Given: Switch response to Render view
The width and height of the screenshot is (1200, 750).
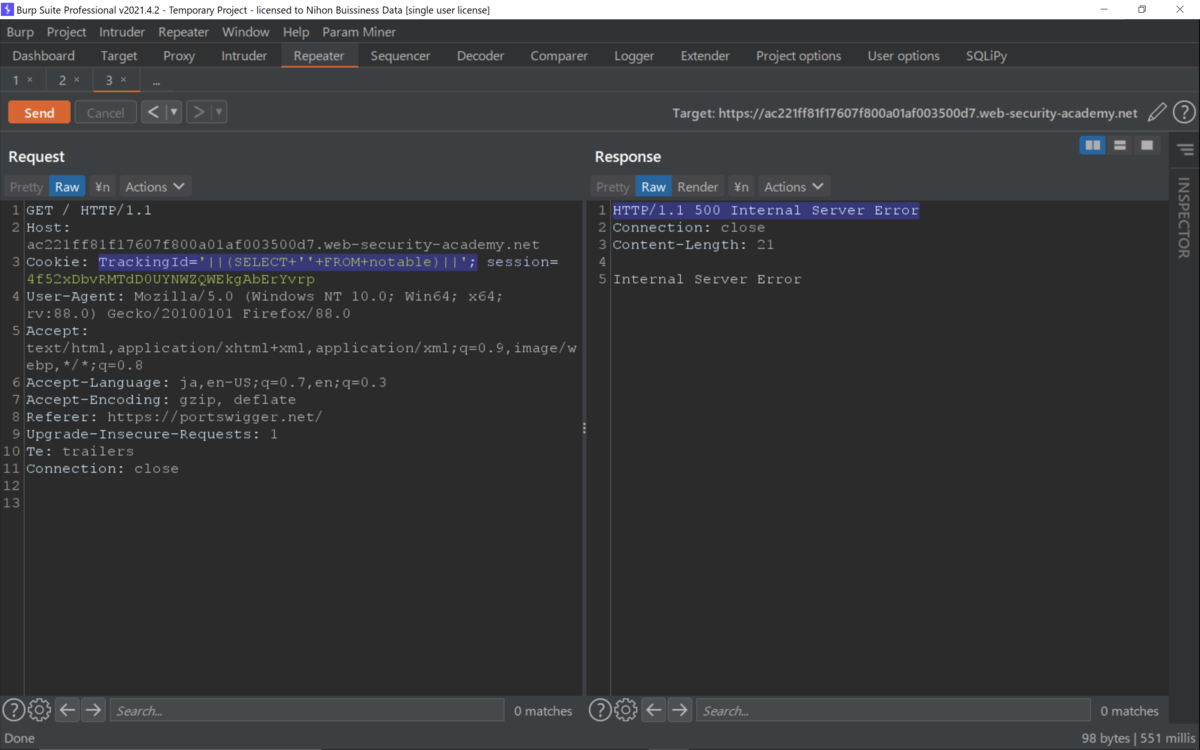Looking at the screenshot, I should (x=698, y=187).
